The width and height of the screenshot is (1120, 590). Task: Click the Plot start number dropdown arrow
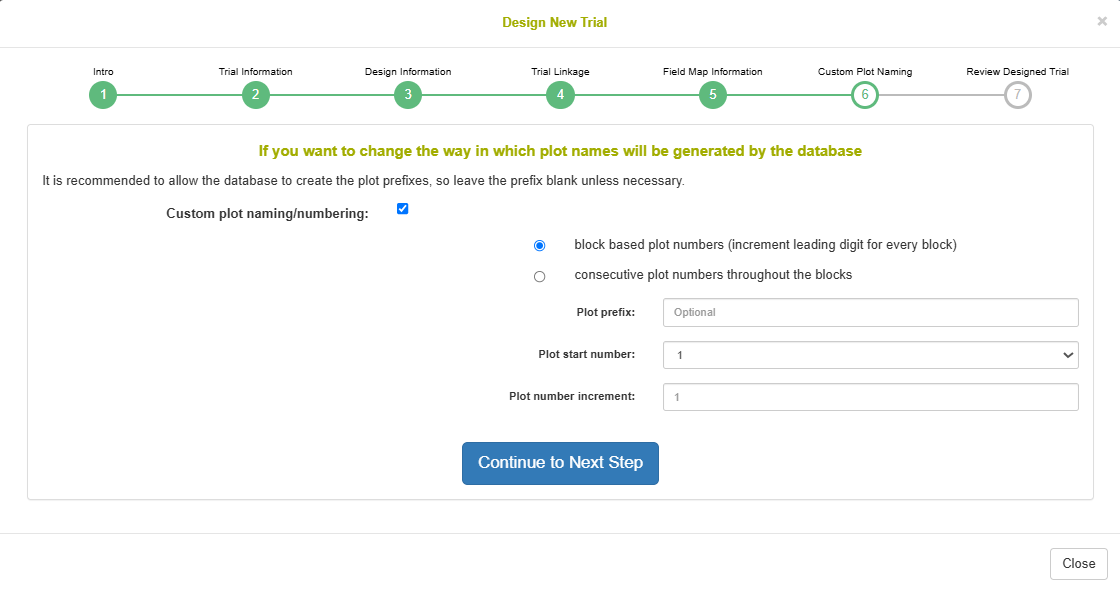[x=1068, y=355]
